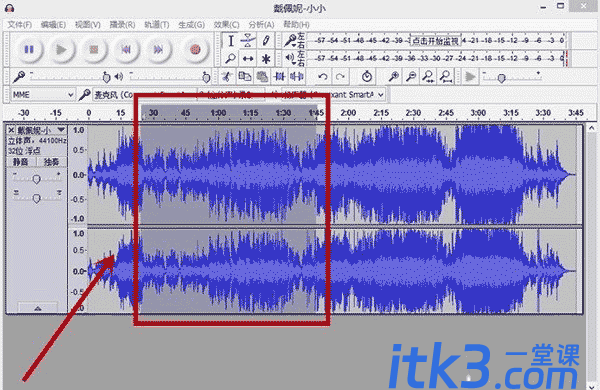
Task: Click the Undo arrow icon
Action: click(x=323, y=77)
